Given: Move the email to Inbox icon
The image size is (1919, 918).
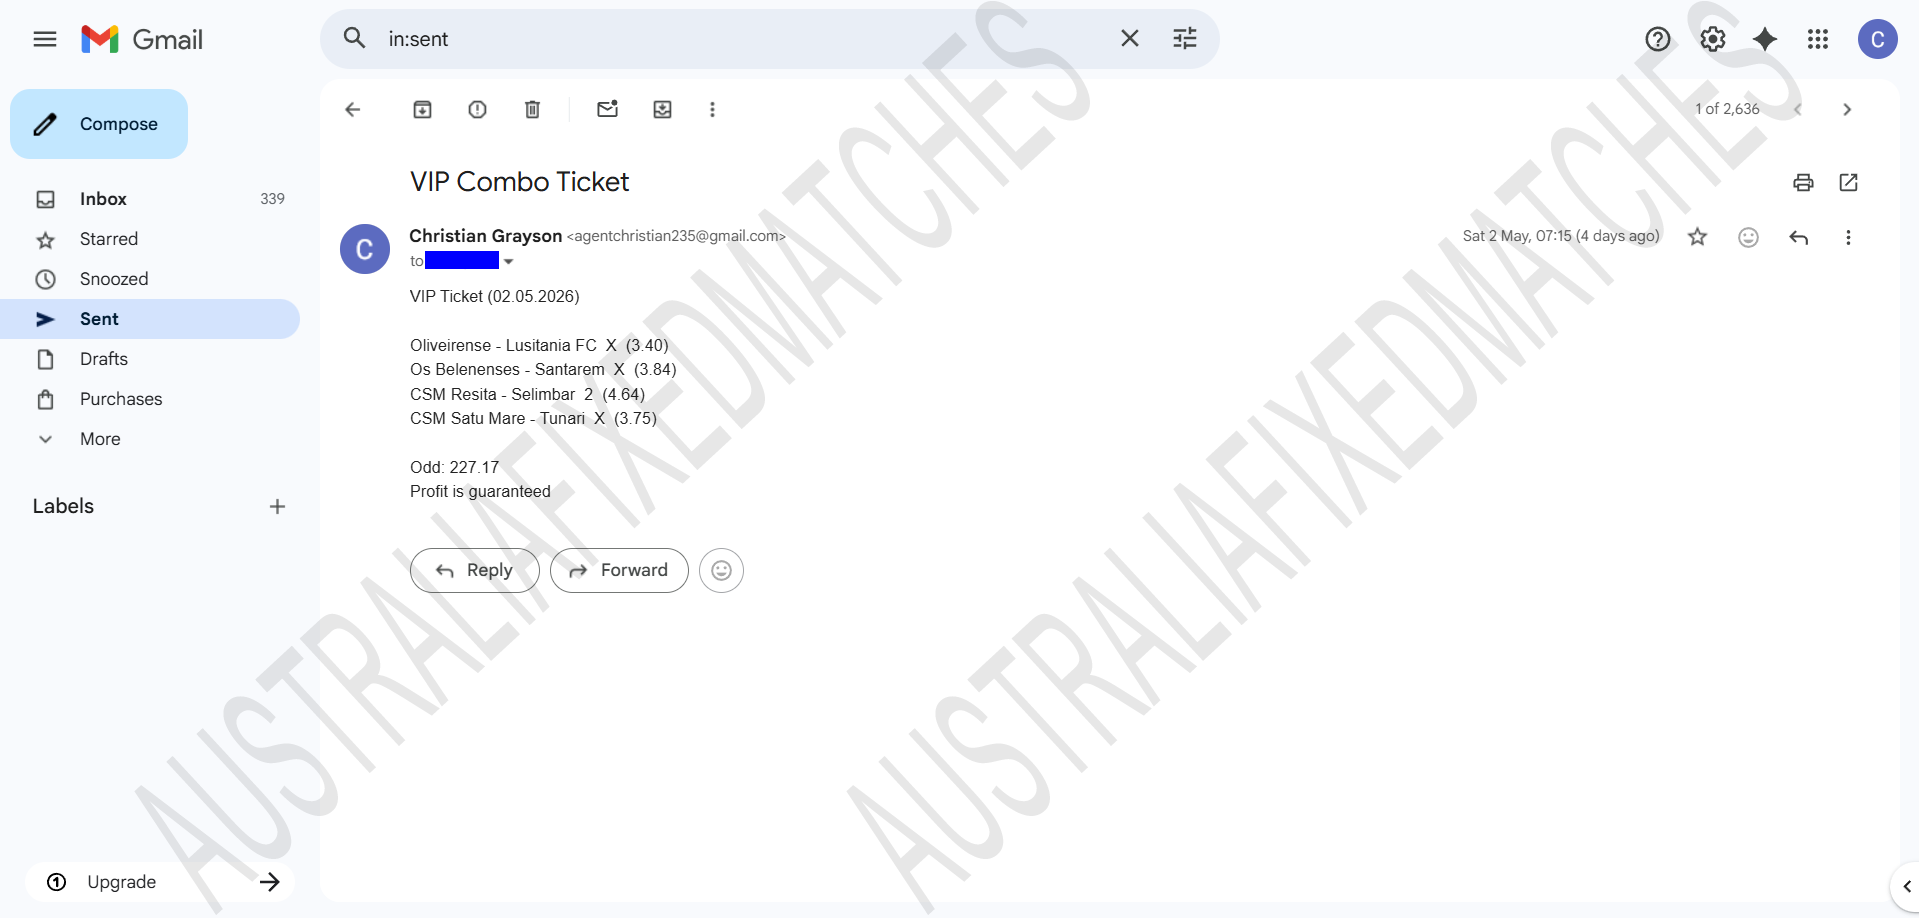Looking at the screenshot, I should 662,109.
